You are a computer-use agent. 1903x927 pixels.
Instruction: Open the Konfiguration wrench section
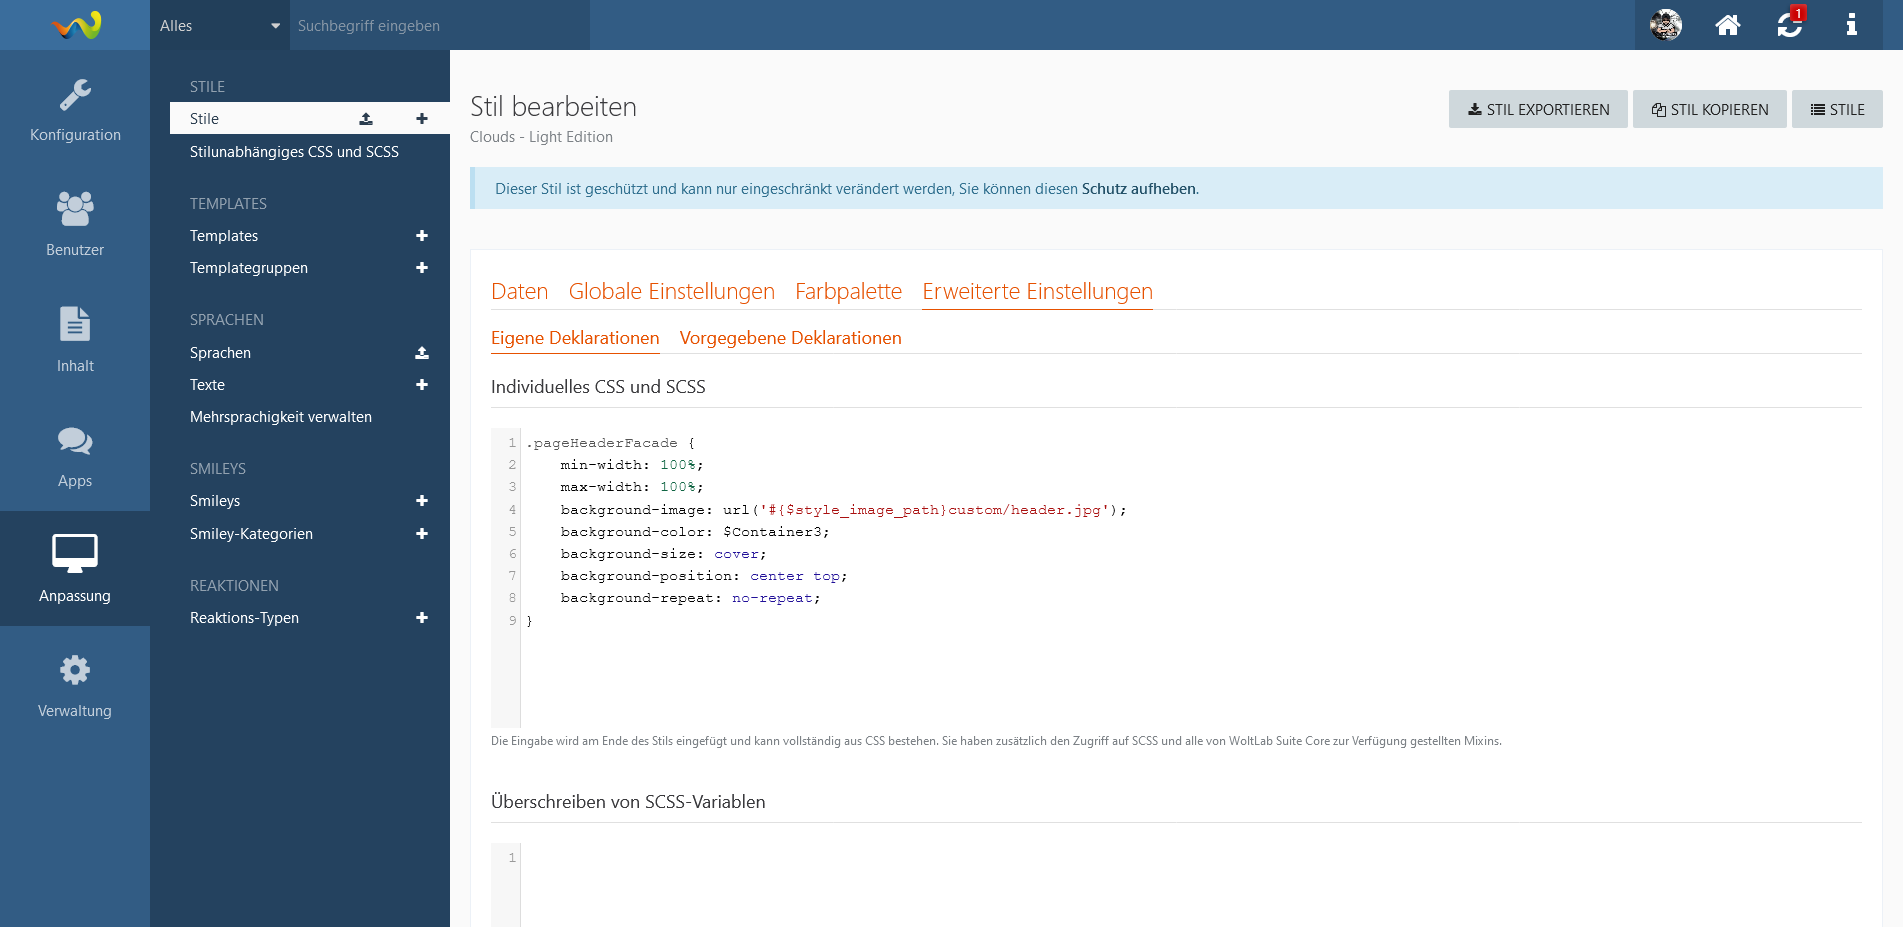coord(75,110)
